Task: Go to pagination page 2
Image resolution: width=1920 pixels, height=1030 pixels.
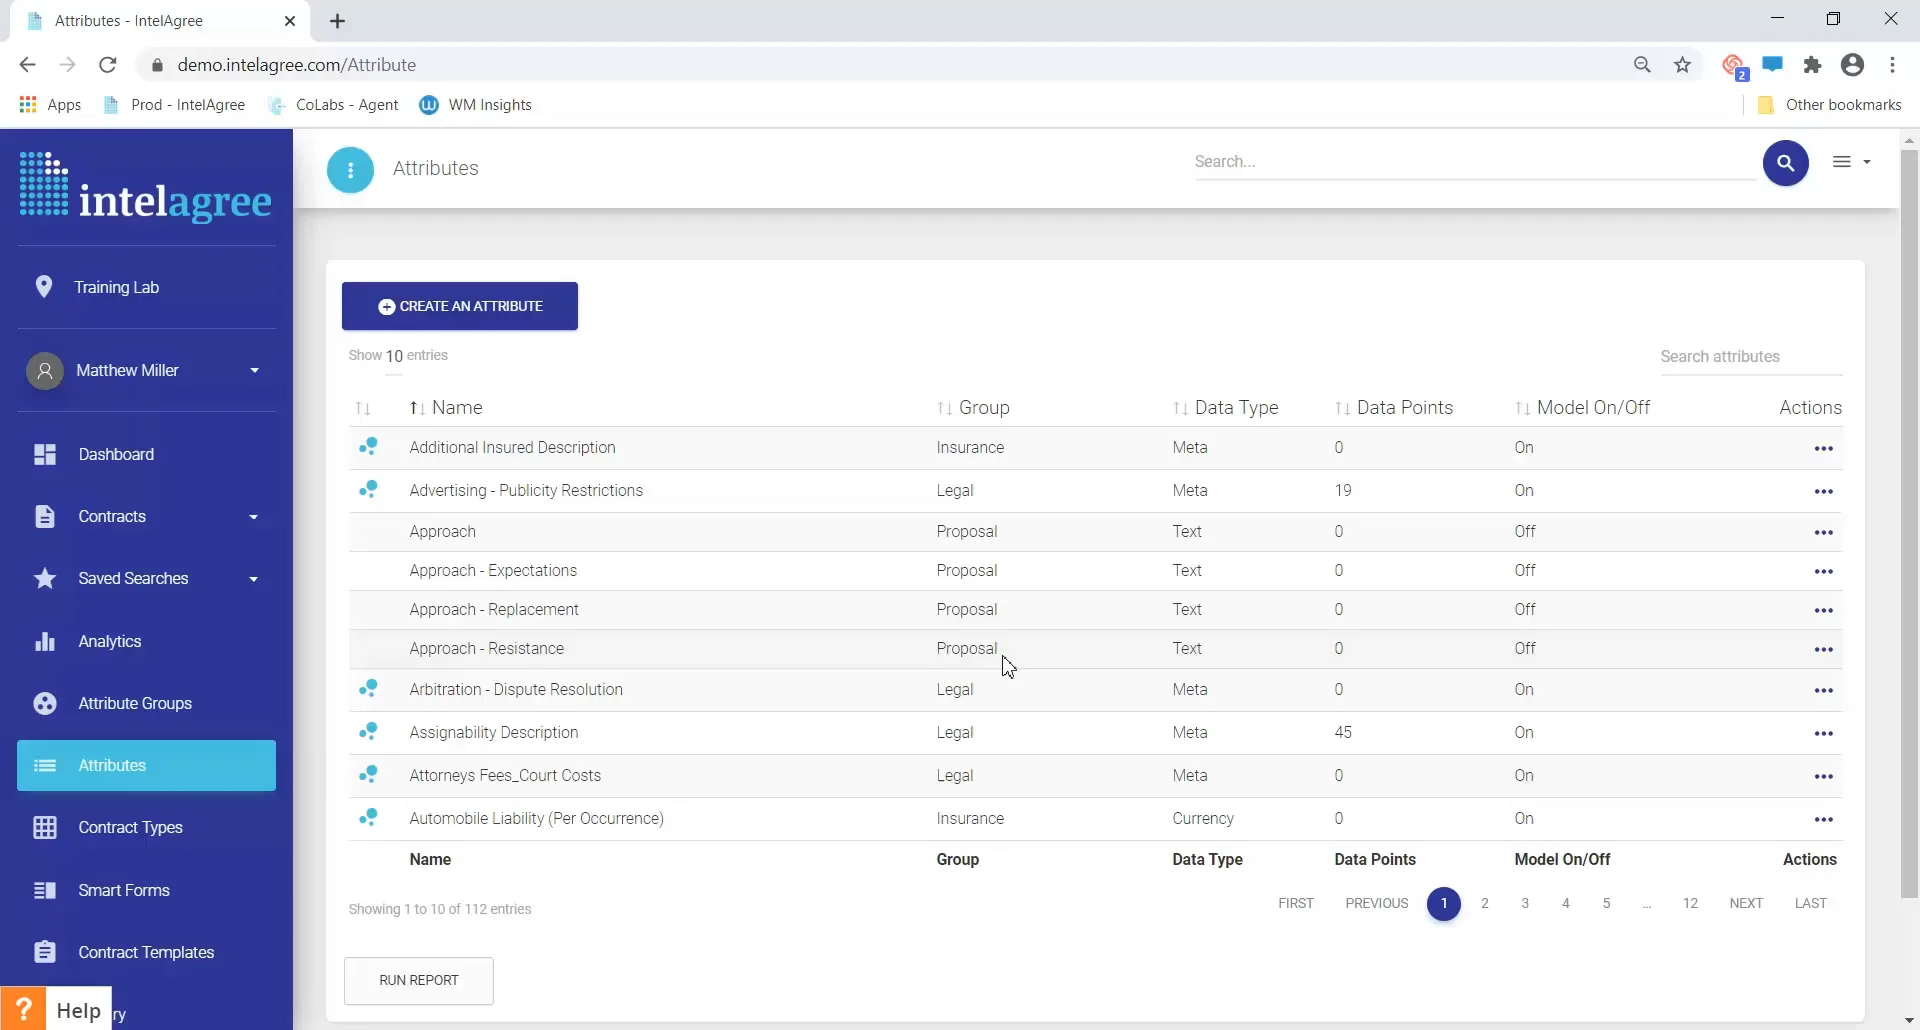Action: [x=1485, y=903]
